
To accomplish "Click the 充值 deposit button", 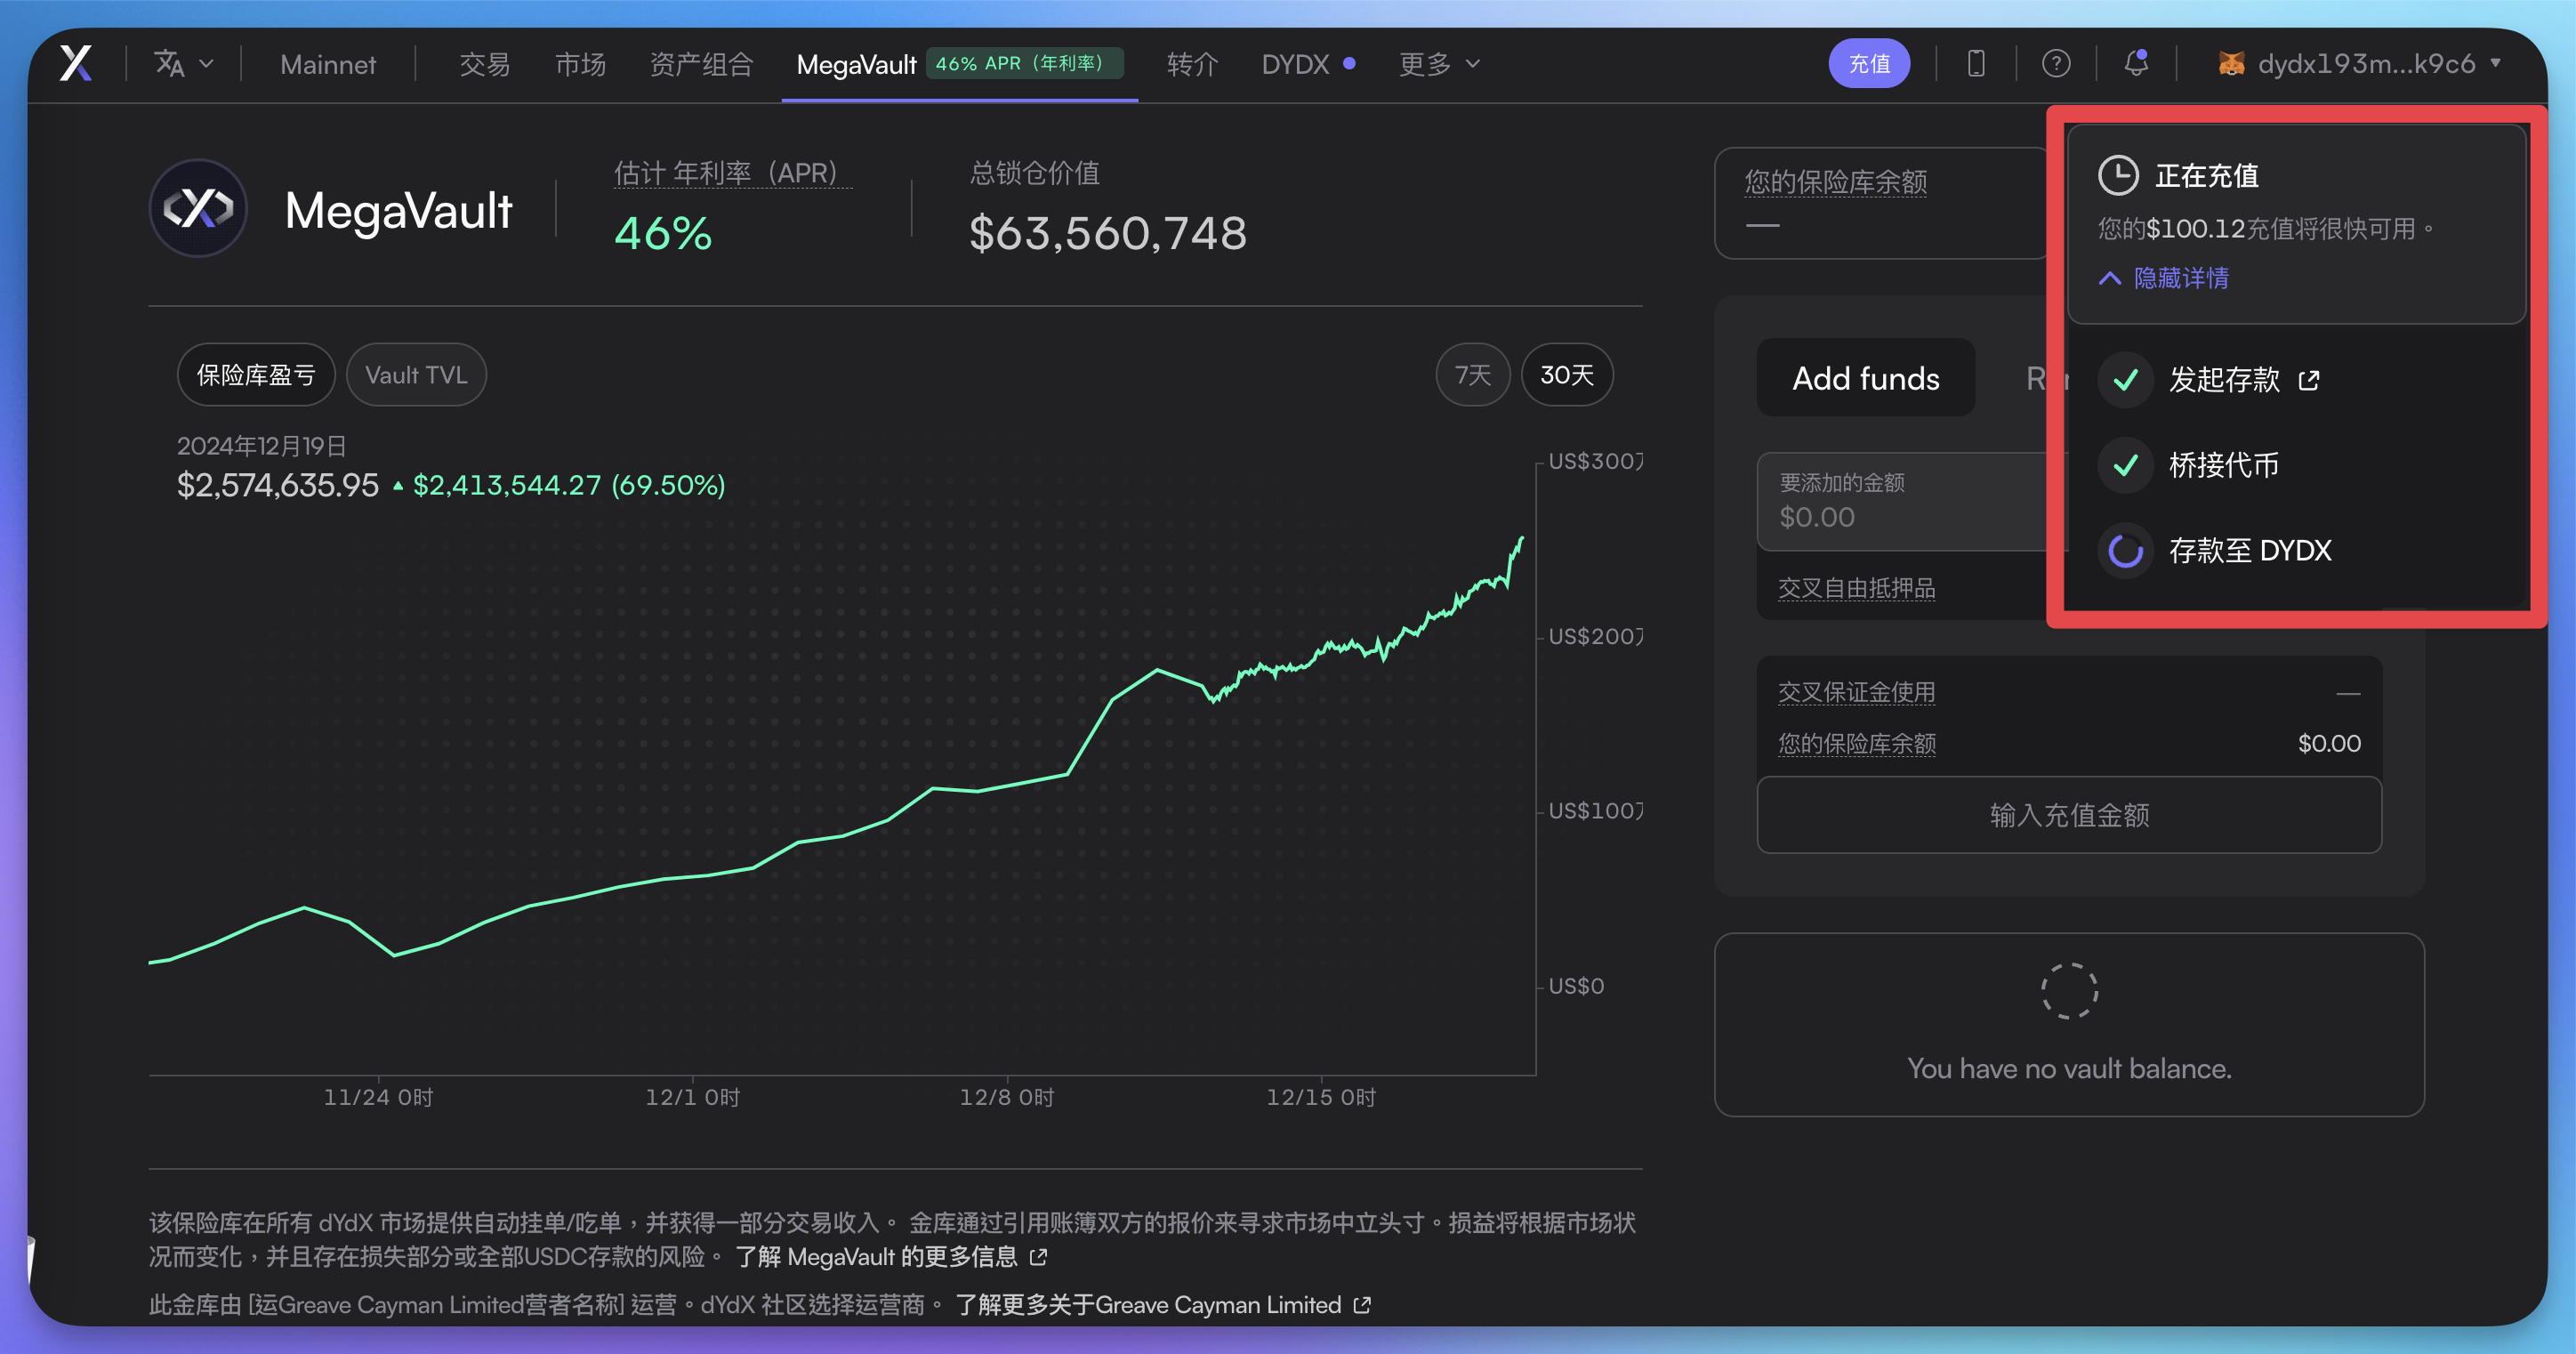I will click(x=1869, y=64).
